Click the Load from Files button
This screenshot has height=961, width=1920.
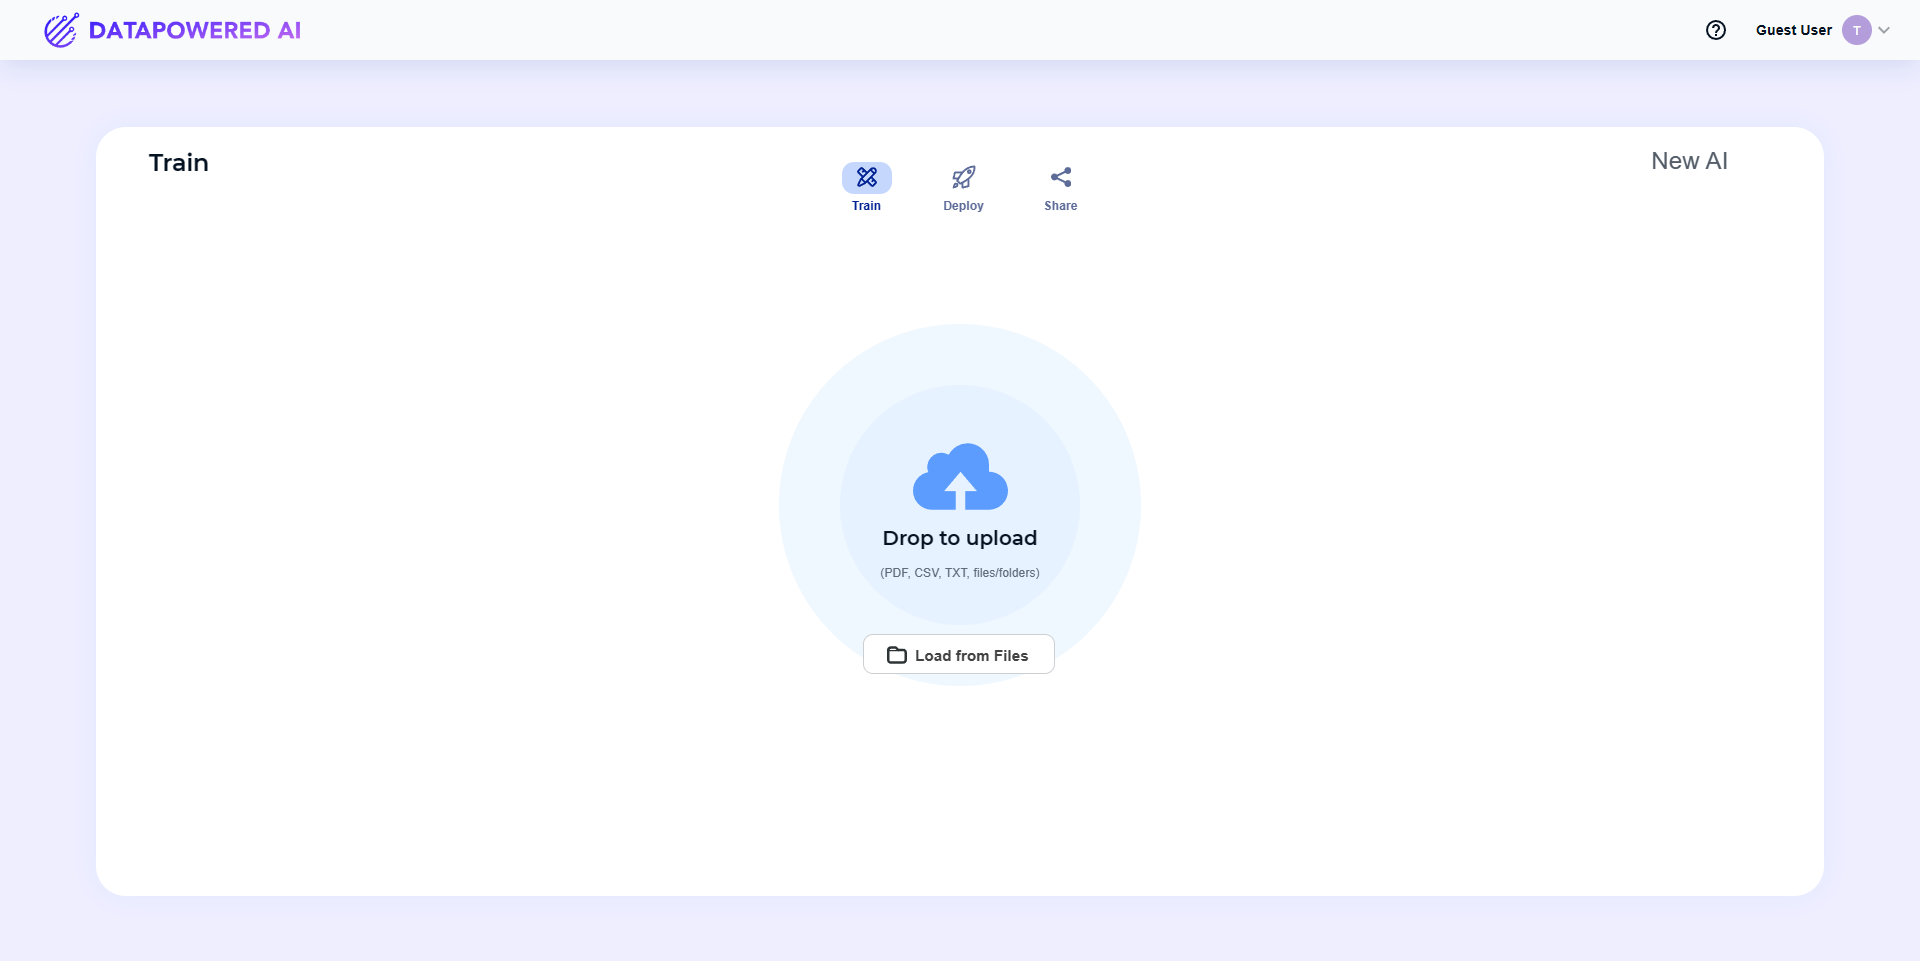958,654
